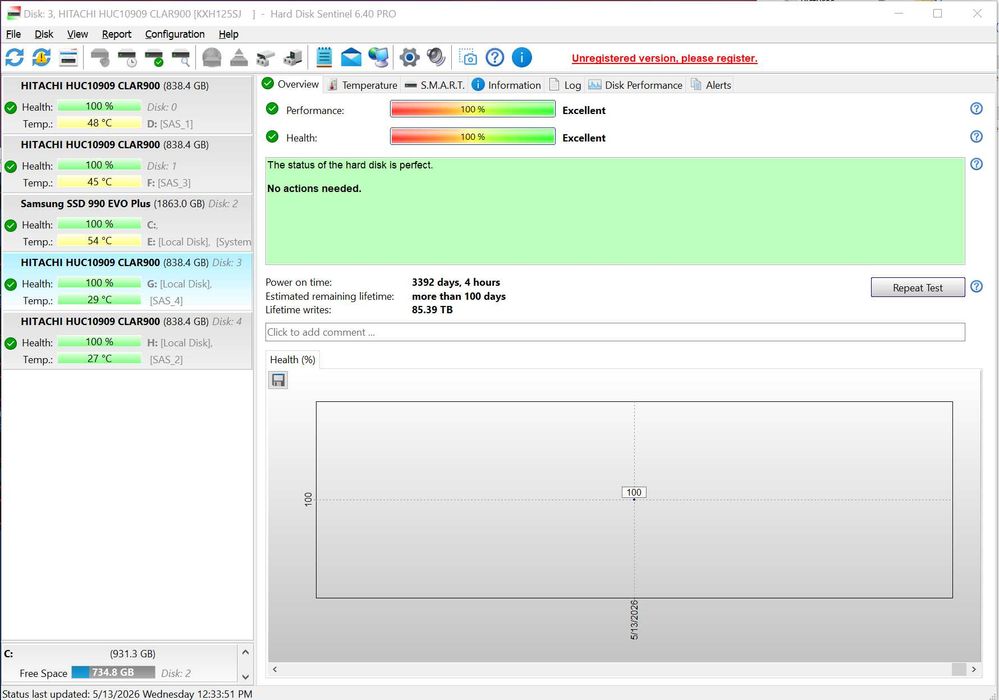
Task: Click the stacked blocks disk toolbar icon
Action: click(x=293, y=57)
